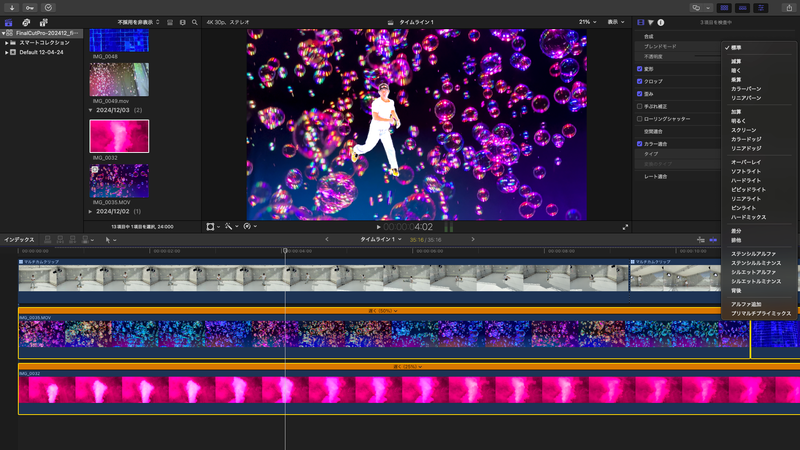
Task: Enable the 手ぶれ補正 stabilization checkbox
Action: 639,107
